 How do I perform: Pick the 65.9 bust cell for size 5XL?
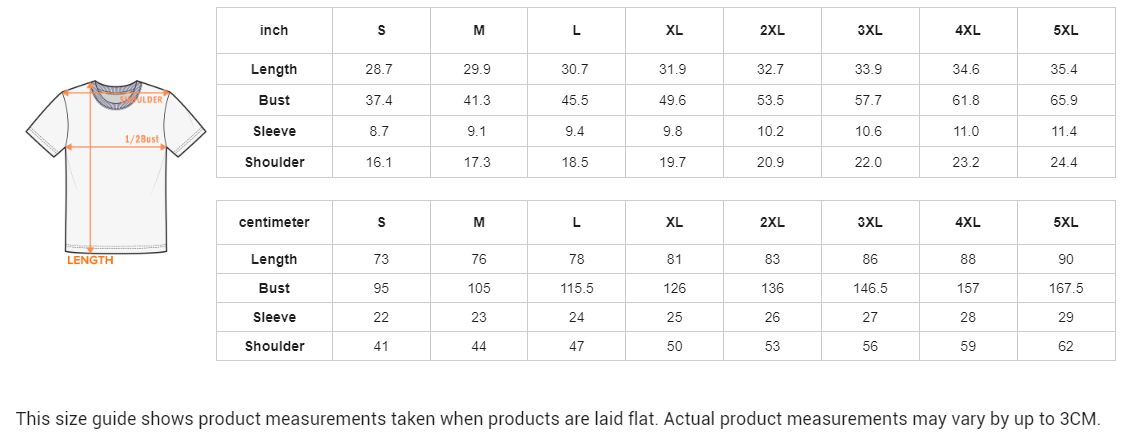(1066, 100)
